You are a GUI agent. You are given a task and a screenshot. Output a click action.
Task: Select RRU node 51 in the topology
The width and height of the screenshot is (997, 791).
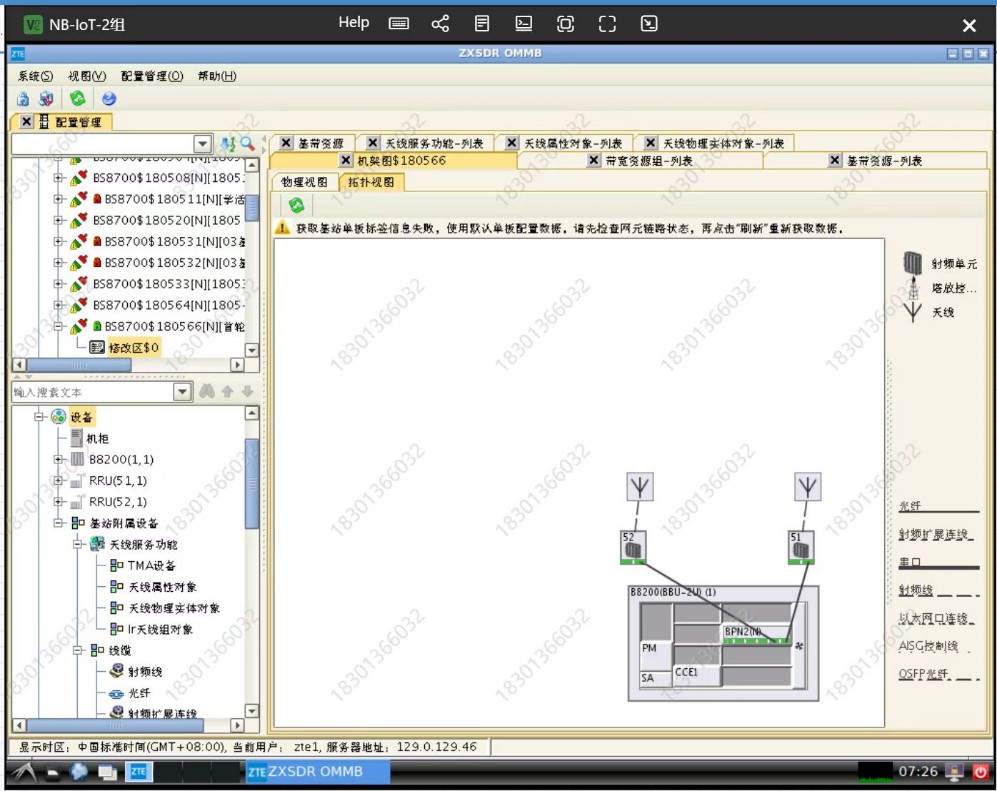(x=801, y=547)
